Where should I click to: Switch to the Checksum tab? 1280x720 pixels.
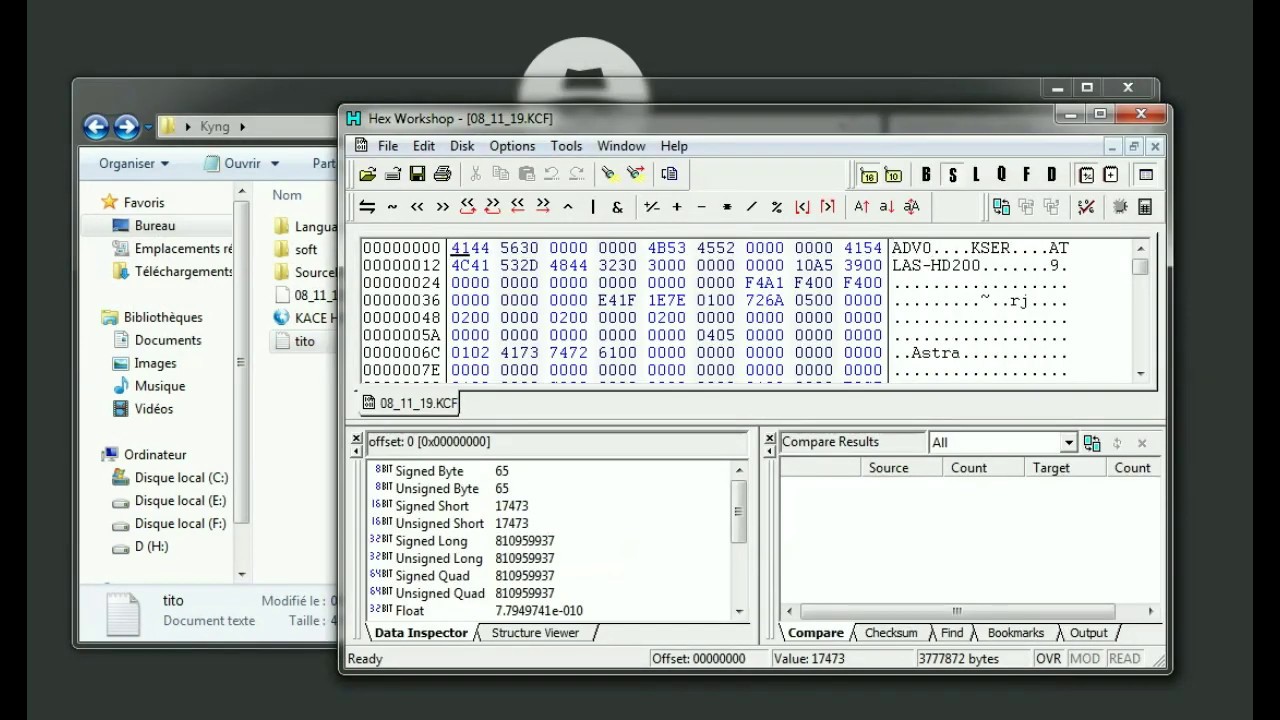tap(891, 633)
